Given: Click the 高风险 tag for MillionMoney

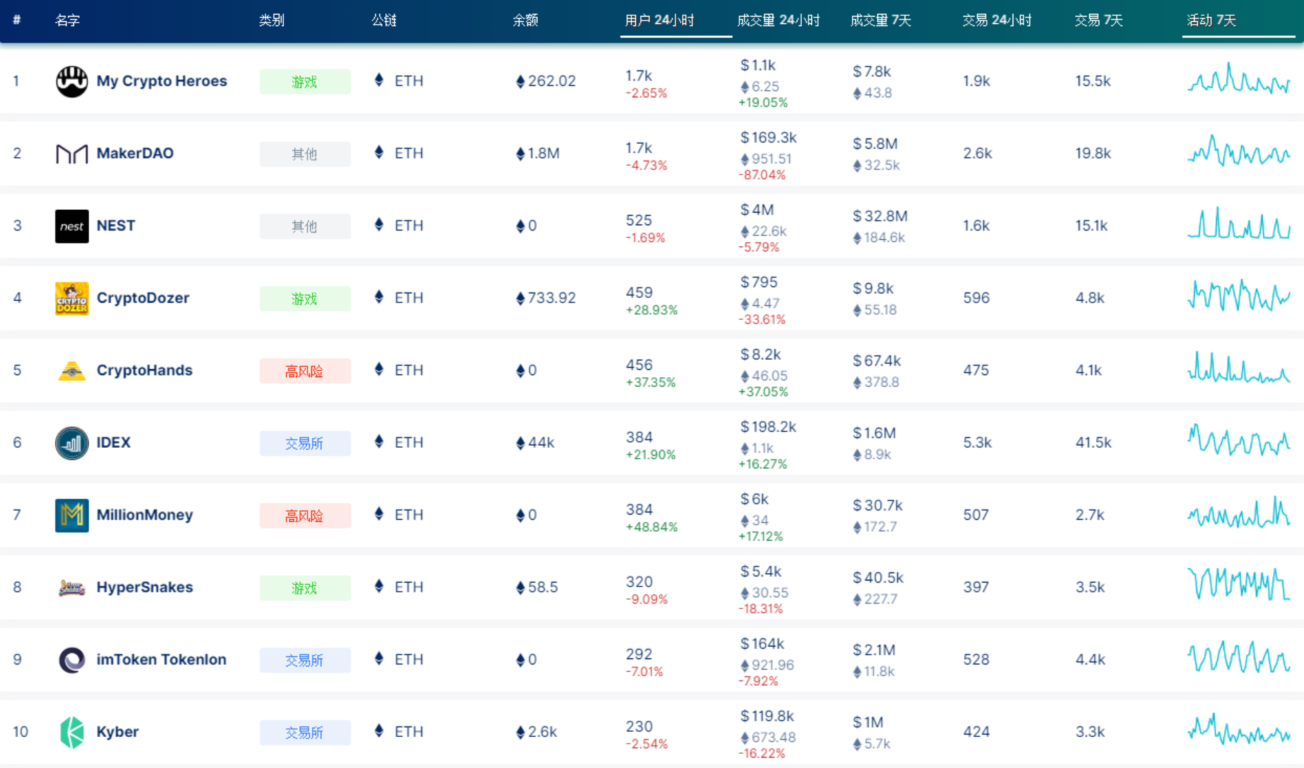Looking at the screenshot, I should pyautogui.click(x=305, y=516).
